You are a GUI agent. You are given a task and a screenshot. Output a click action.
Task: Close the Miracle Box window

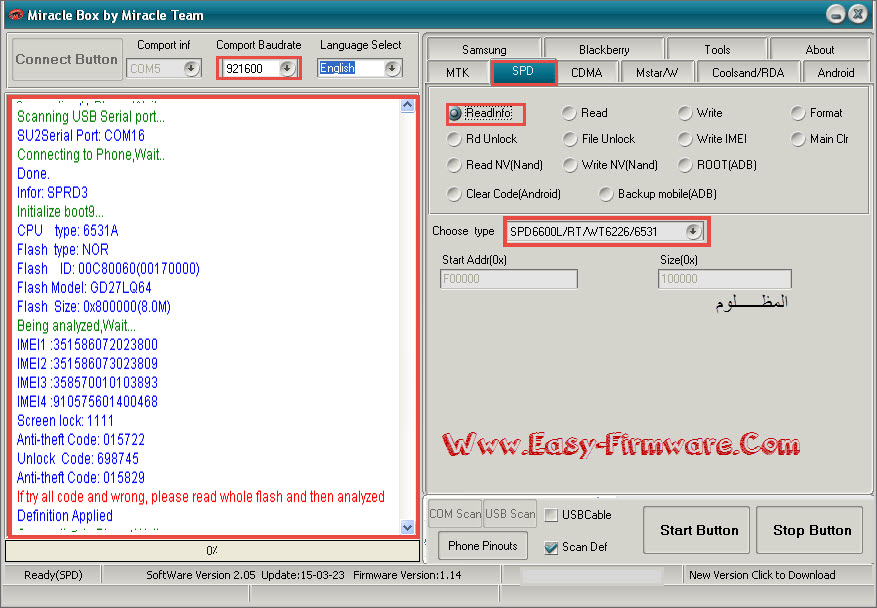pyautogui.click(x=858, y=15)
